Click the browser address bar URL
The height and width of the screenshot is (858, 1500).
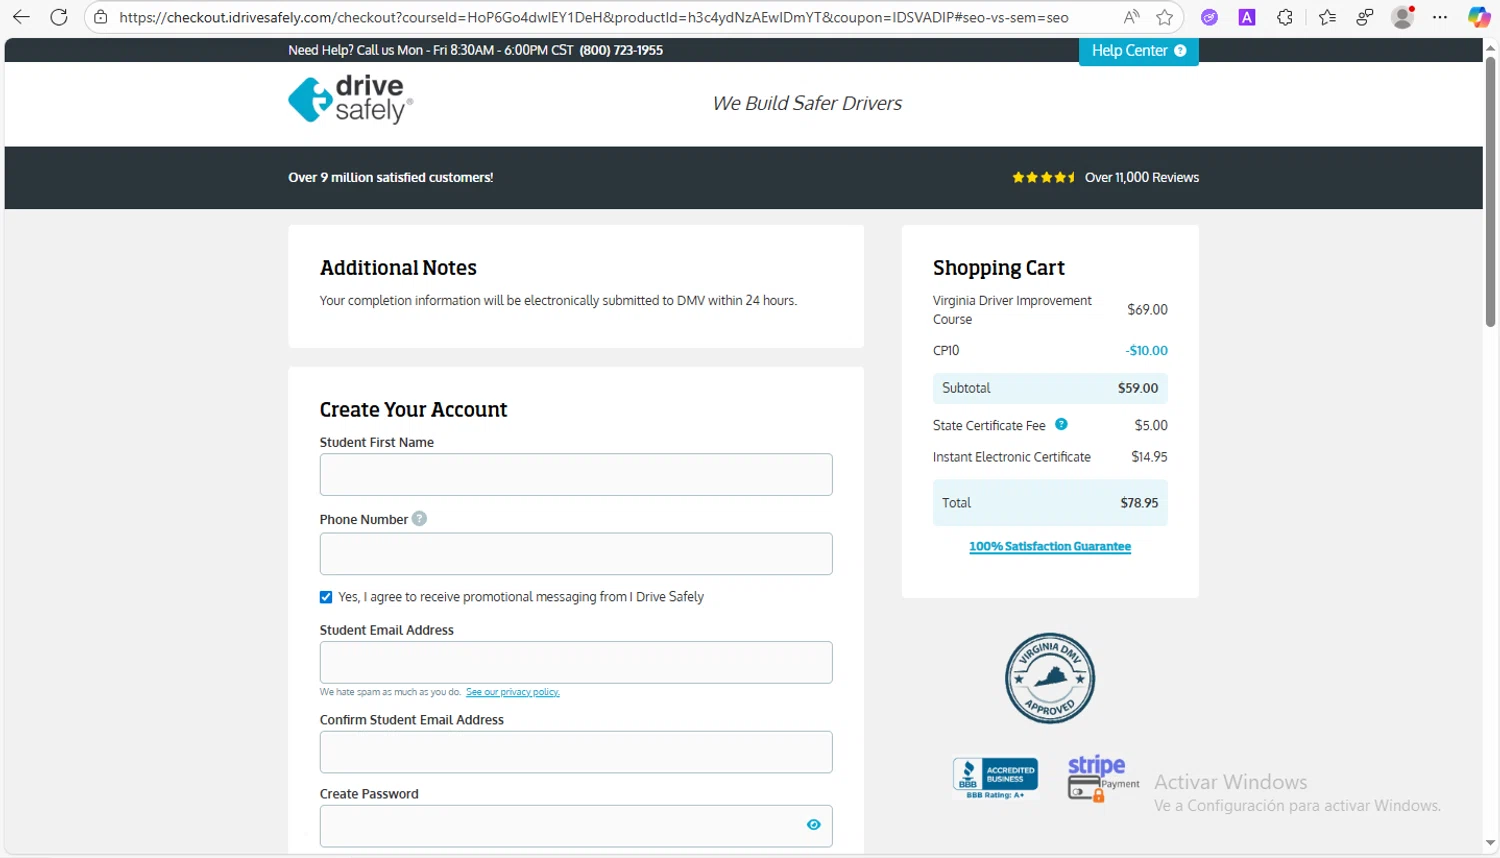tap(593, 17)
